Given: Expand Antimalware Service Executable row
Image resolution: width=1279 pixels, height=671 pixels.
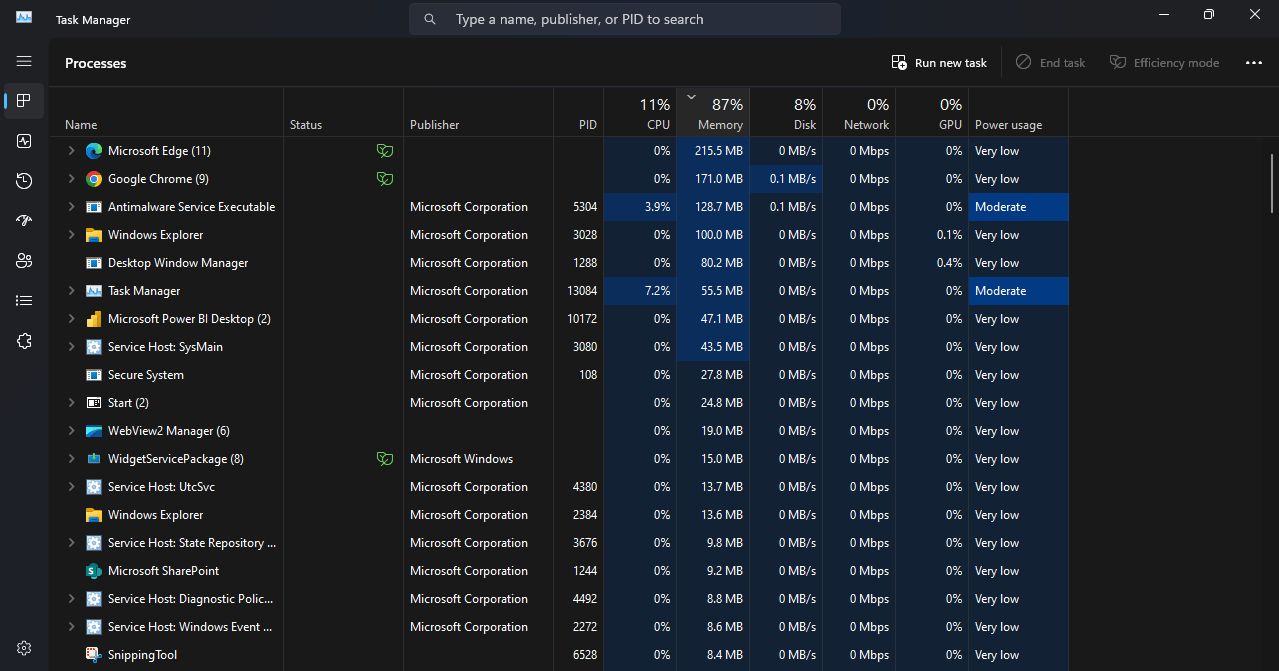Looking at the screenshot, I should click(71, 207).
